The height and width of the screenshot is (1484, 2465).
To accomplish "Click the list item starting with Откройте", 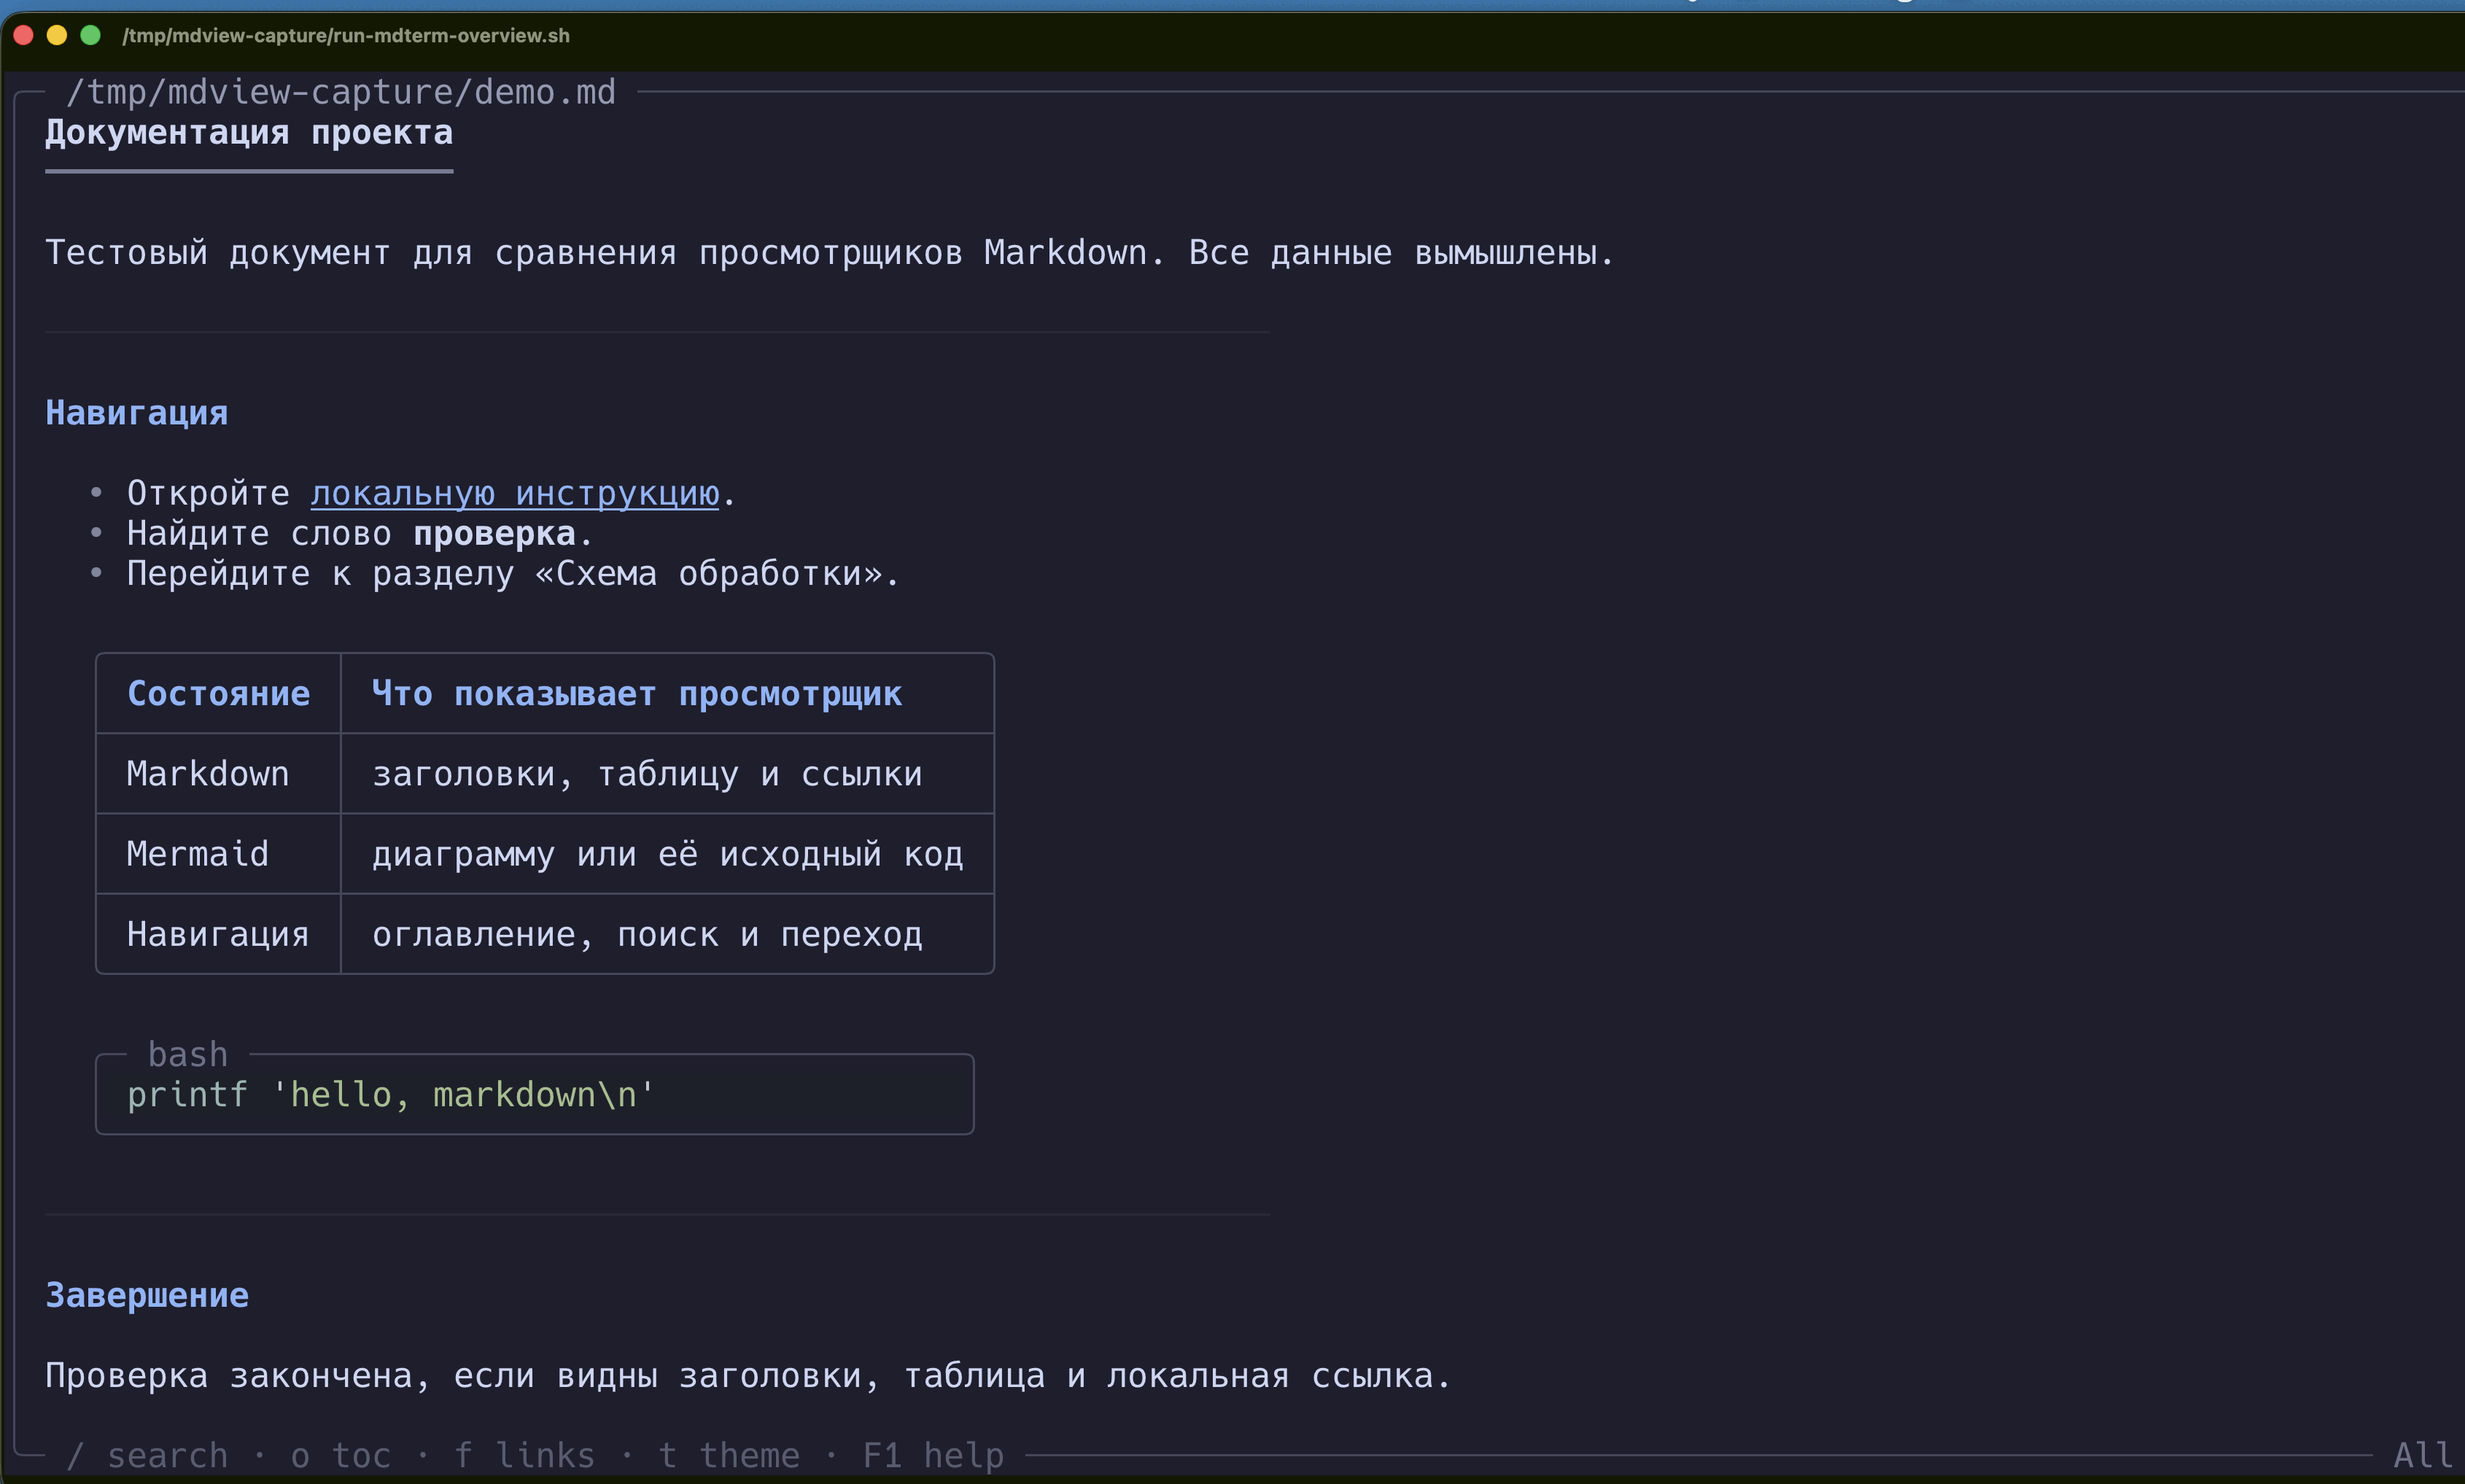I will [431, 494].
